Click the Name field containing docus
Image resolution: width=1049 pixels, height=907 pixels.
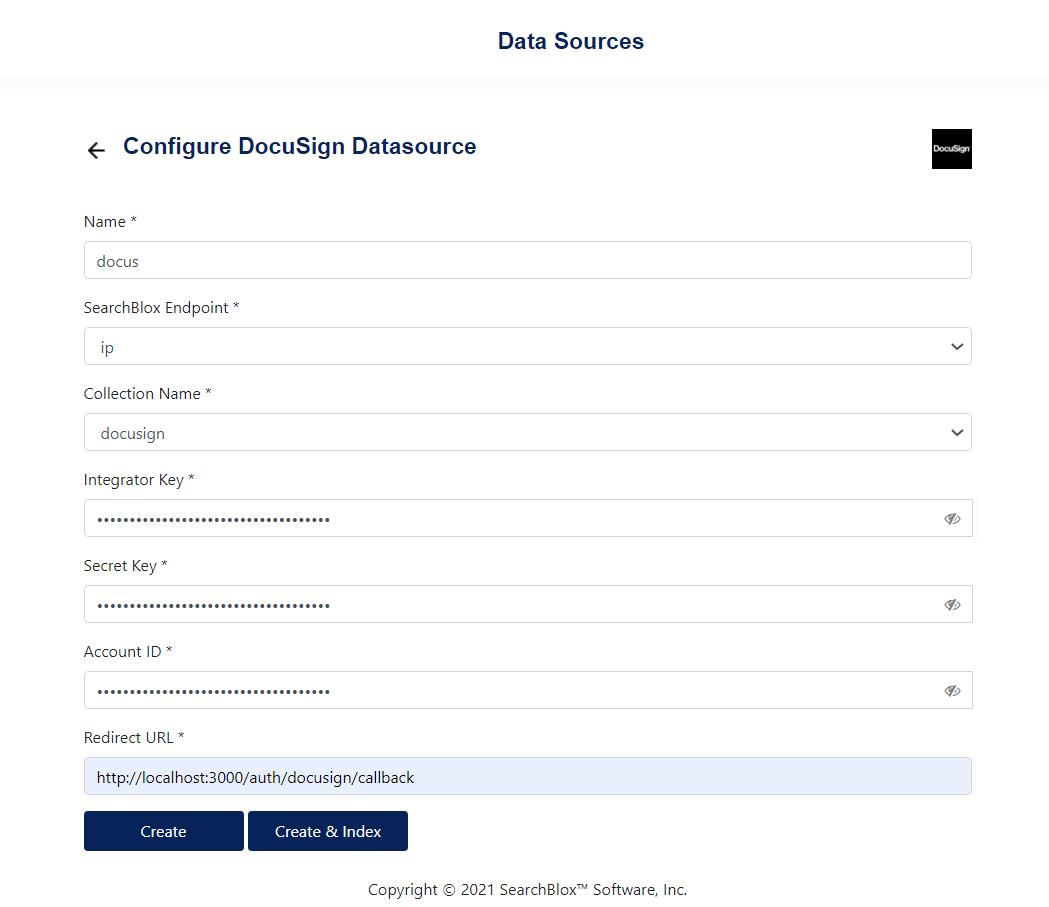pos(527,260)
